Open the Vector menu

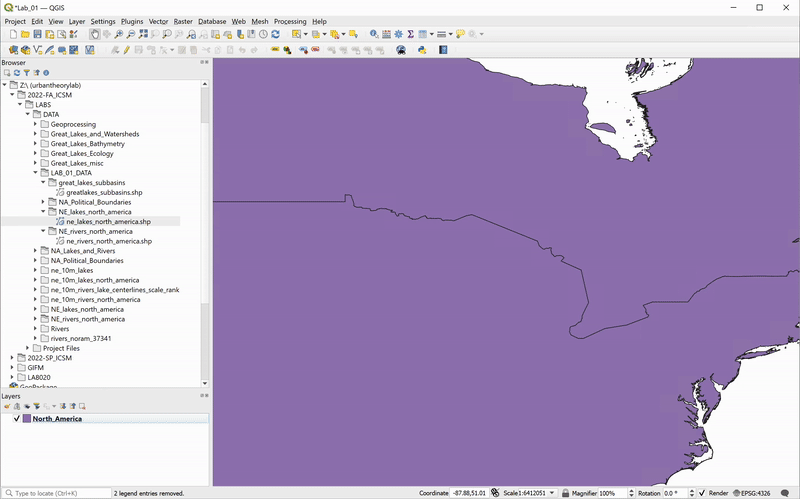(158, 21)
